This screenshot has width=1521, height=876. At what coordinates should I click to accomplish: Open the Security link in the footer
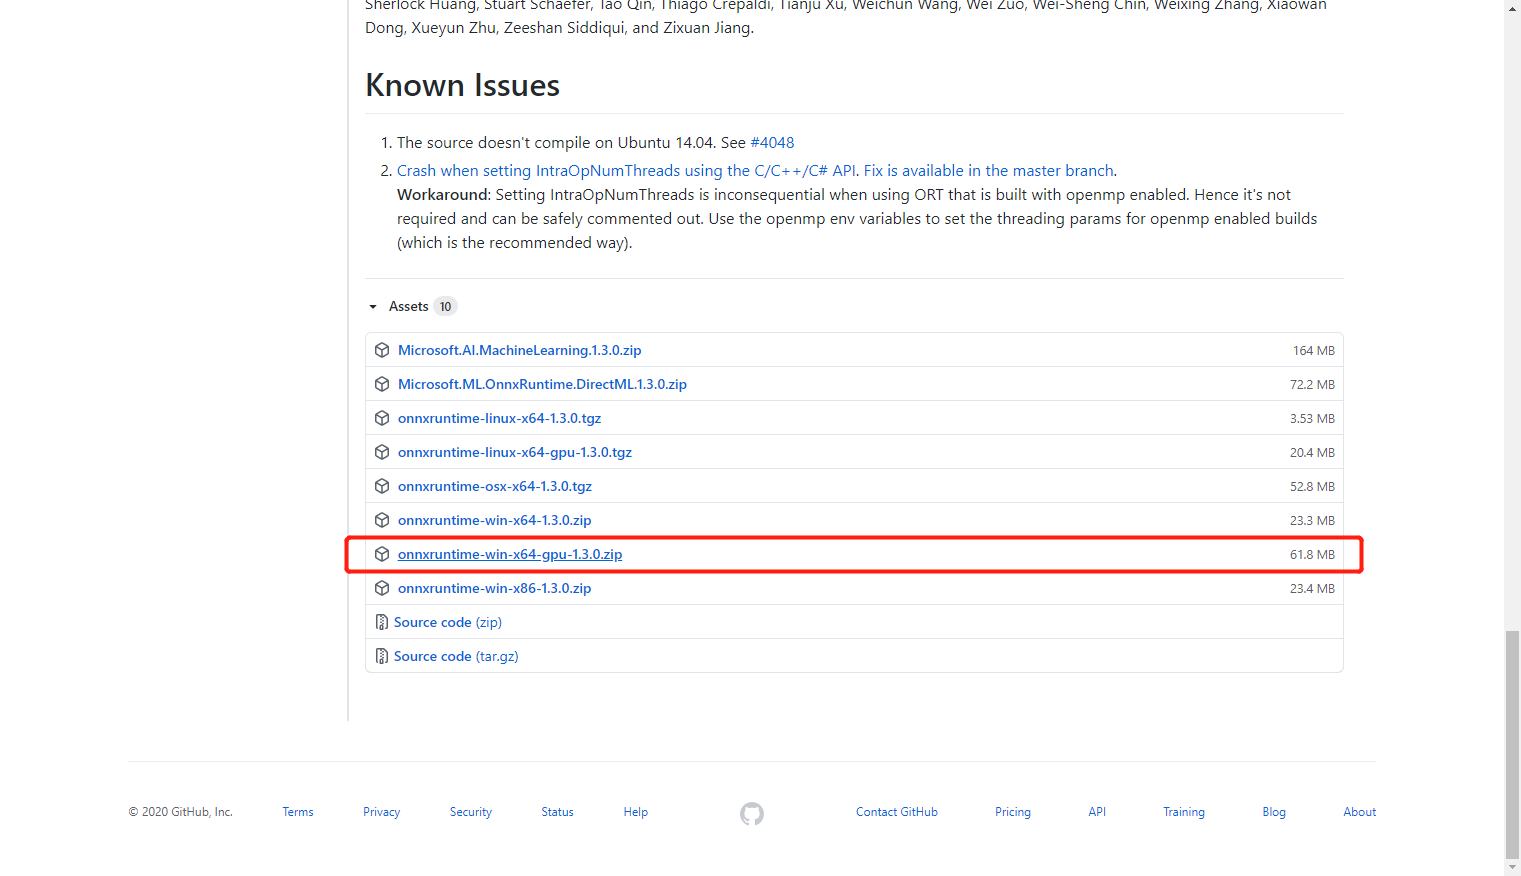(470, 811)
